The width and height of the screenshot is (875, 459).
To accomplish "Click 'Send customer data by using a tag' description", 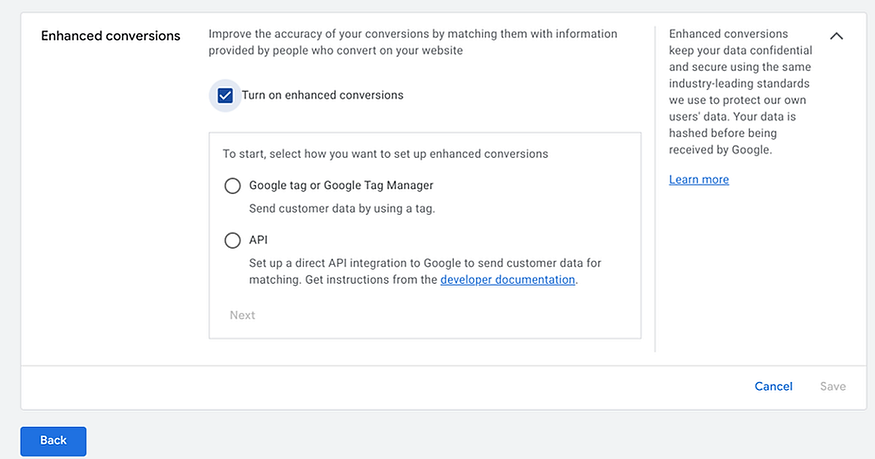I will [x=342, y=209].
